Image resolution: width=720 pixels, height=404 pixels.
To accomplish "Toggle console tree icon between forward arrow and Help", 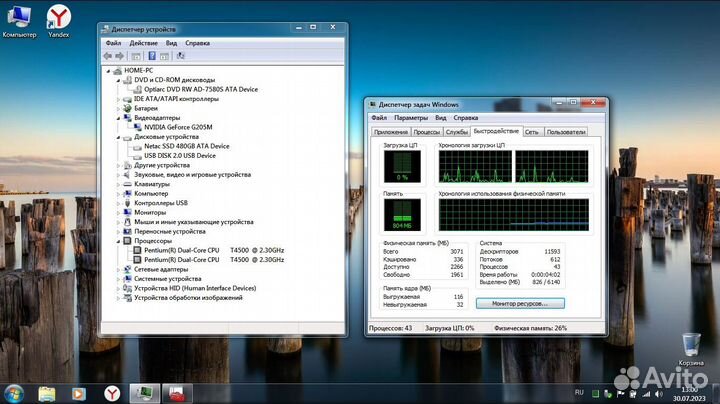I will pos(136,56).
